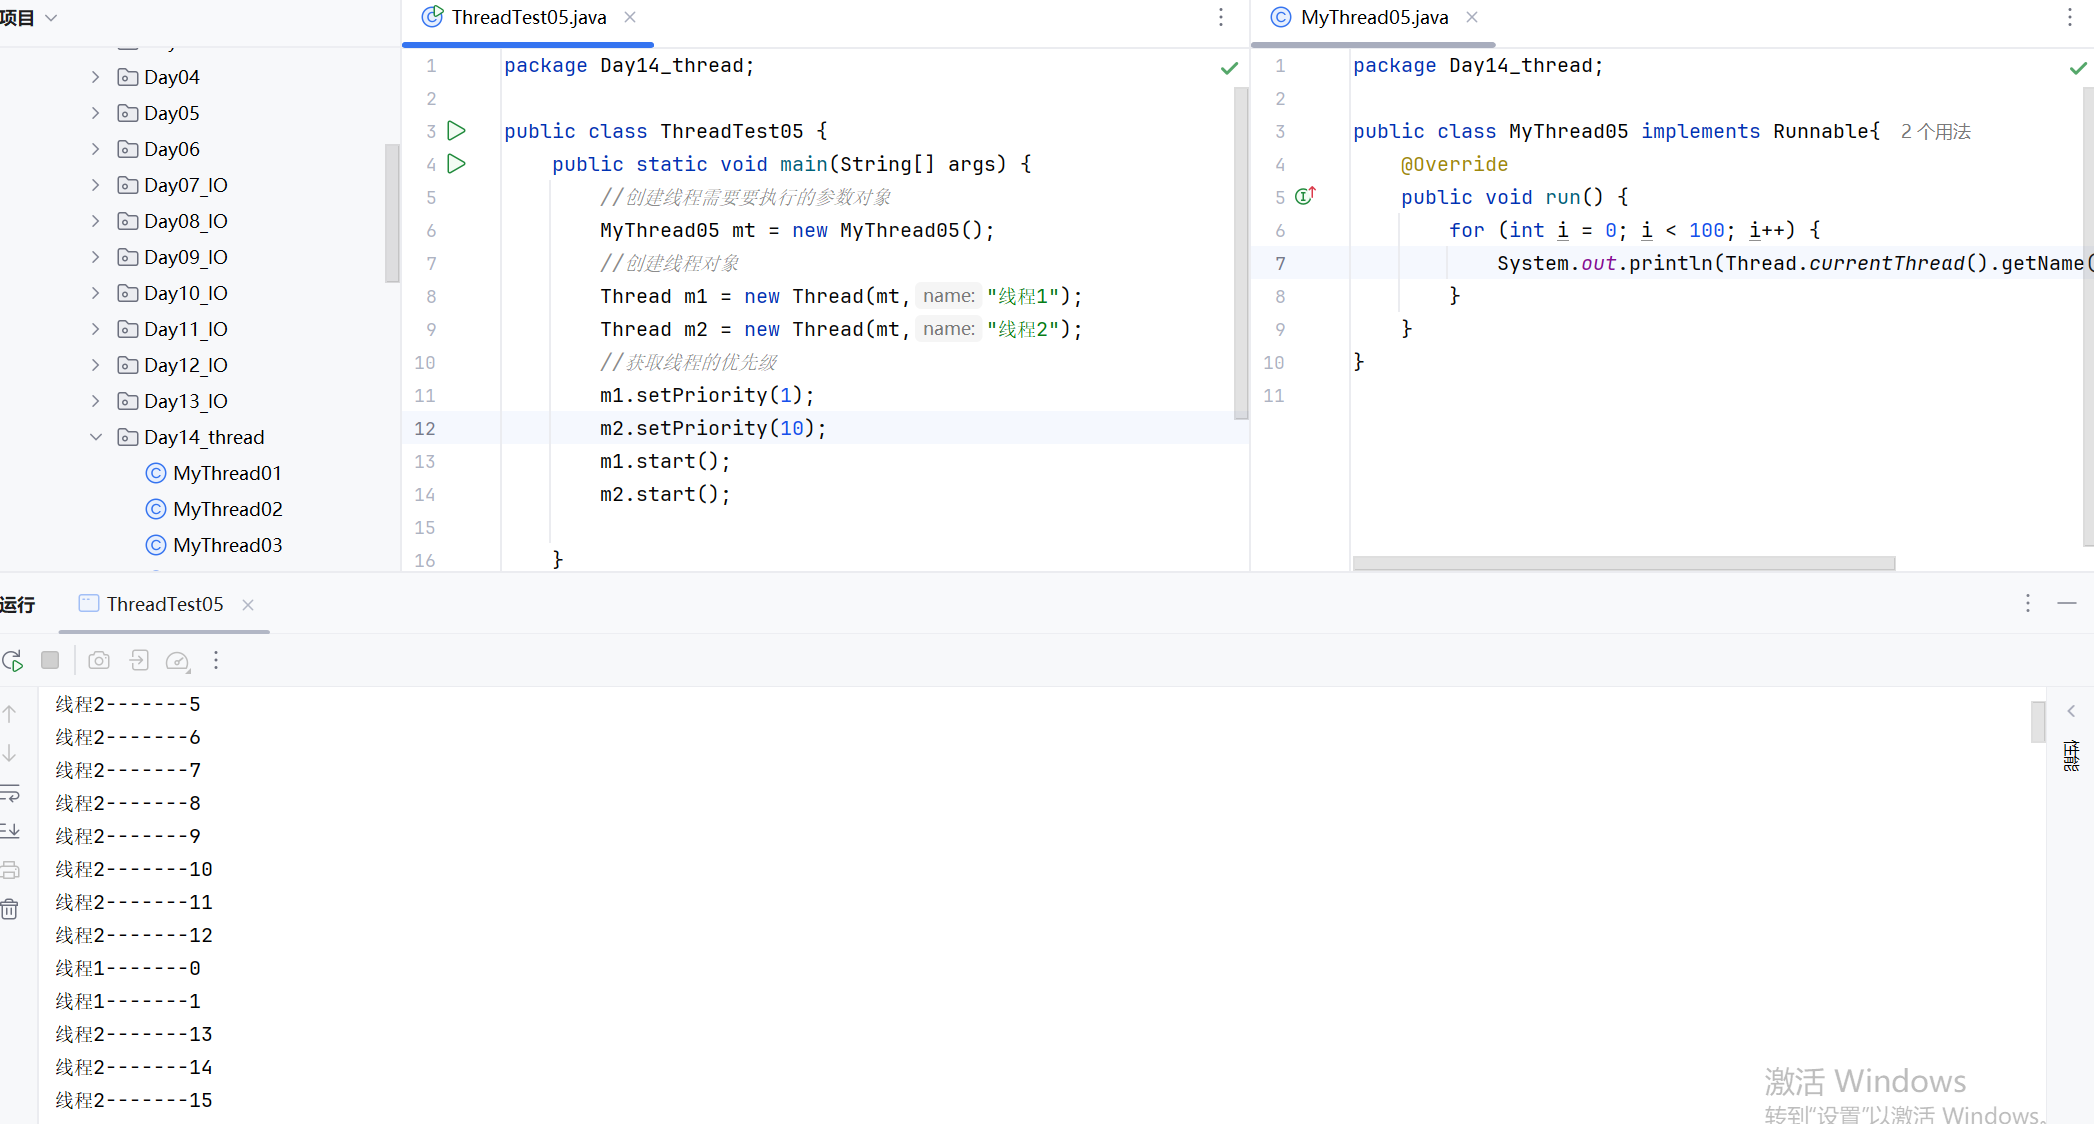Switch to ThreadTest05.java editor tab
Image resolution: width=2094 pixels, height=1124 pixels.
tap(528, 17)
